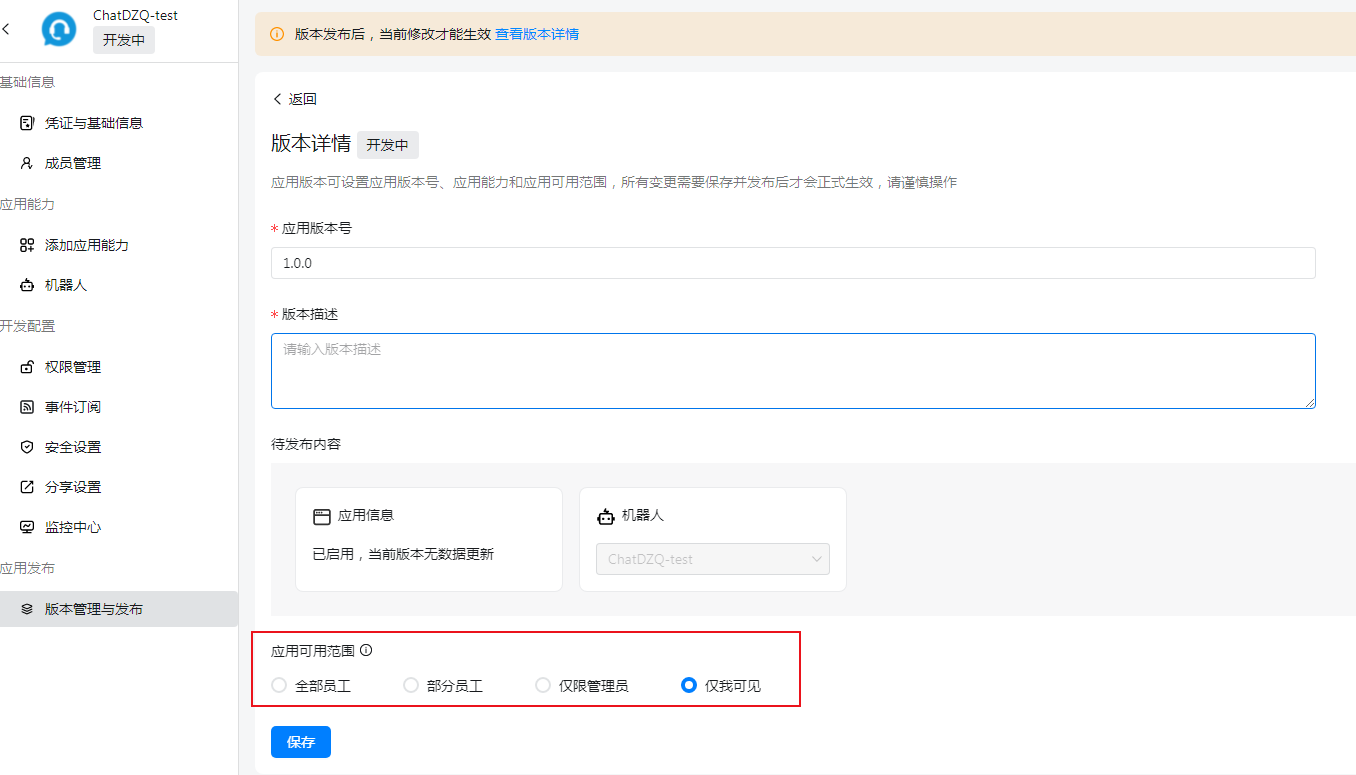Click the 机器人 sidebar robot icon

pyautogui.click(x=27, y=285)
